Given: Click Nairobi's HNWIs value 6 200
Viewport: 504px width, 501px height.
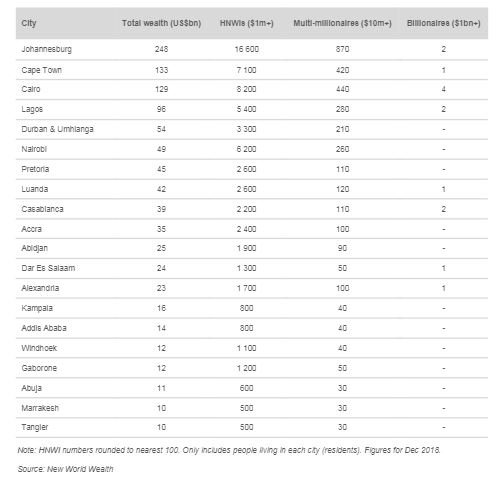Looking at the screenshot, I should (x=246, y=149).
